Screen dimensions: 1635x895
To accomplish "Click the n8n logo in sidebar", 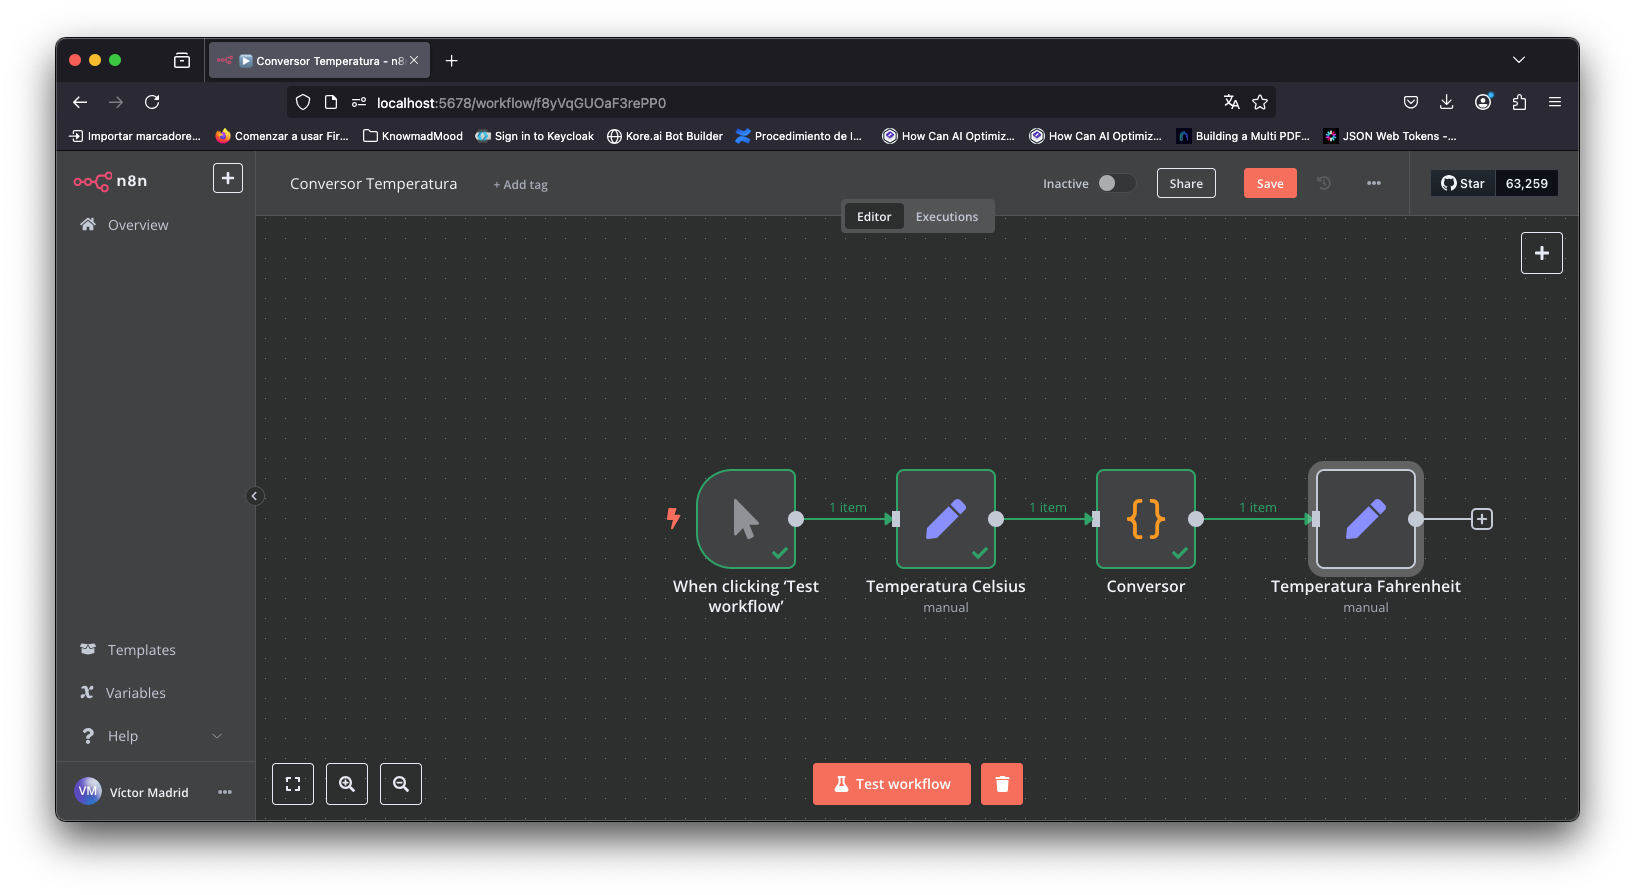I will [x=110, y=181].
